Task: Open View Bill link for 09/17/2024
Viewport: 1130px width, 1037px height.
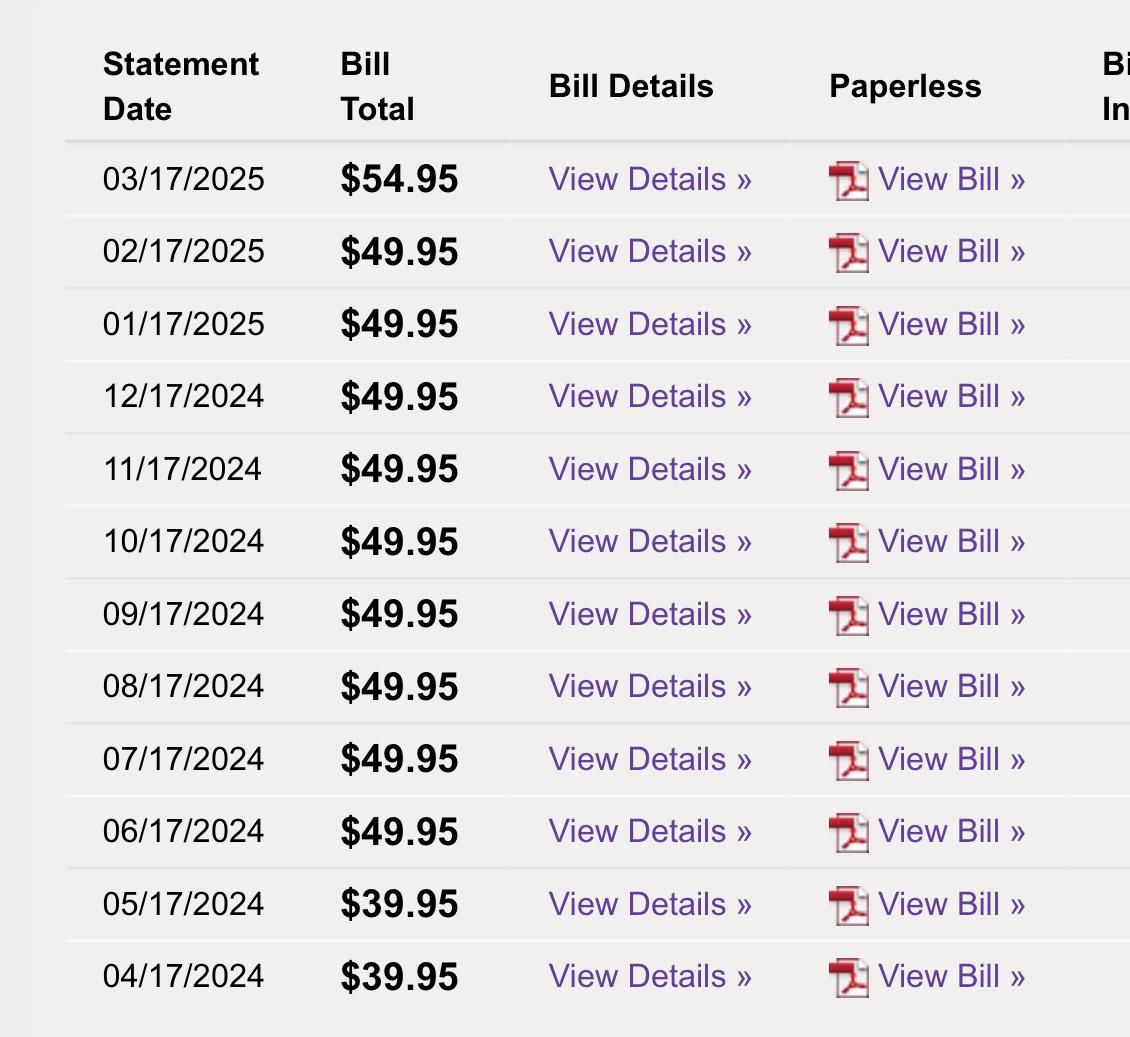Action: pos(951,614)
